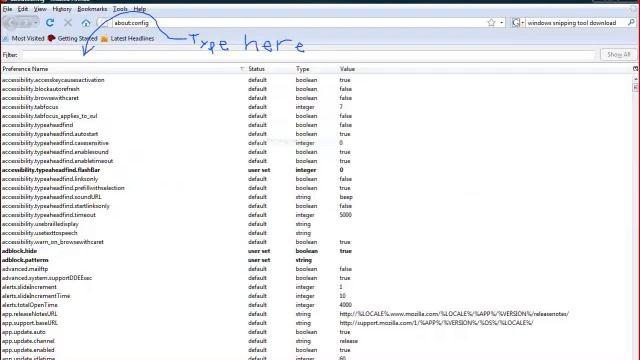
Task: Open Most Visited bookmarks folder
Action: (24, 38)
